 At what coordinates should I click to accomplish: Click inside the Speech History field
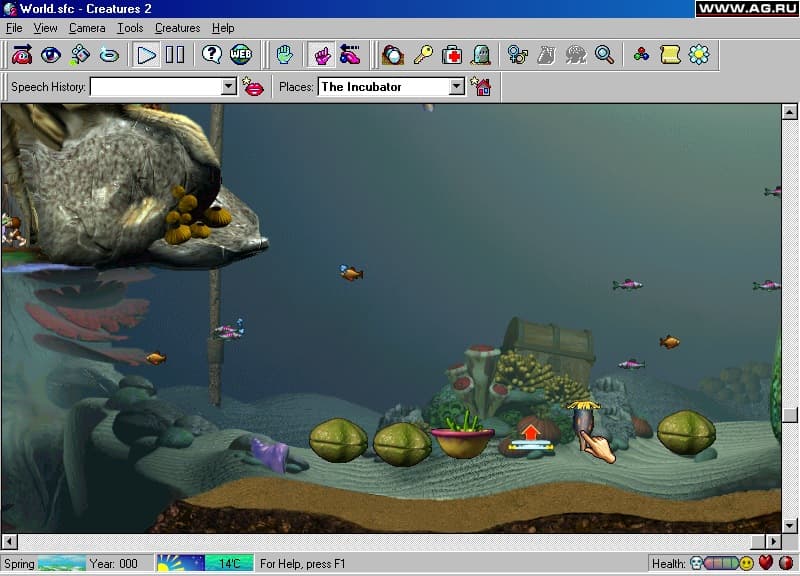156,87
